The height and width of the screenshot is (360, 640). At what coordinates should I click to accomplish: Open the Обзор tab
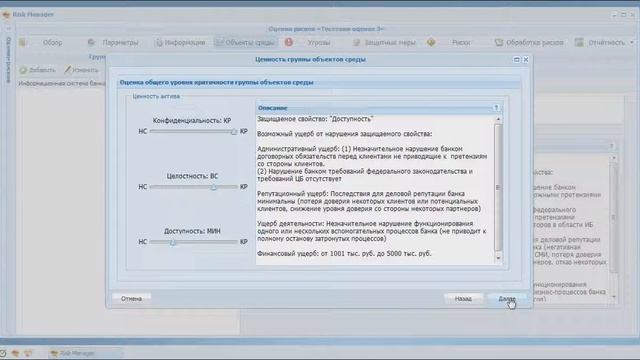click(x=53, y=42)
